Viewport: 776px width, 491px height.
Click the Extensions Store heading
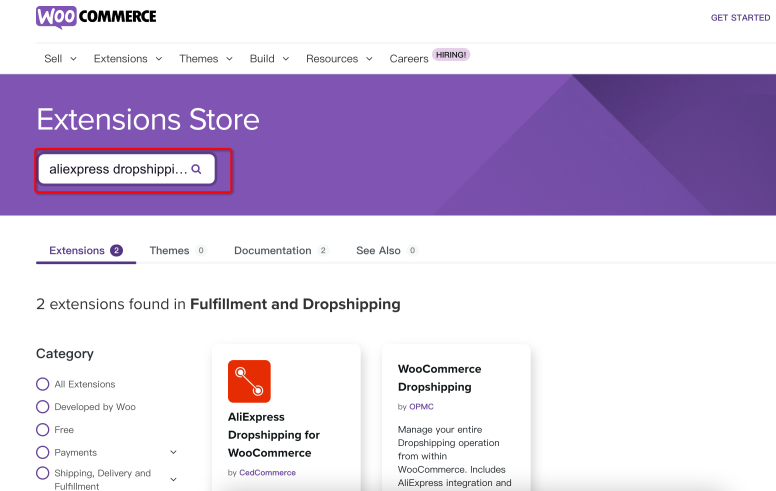pos(148,119)
